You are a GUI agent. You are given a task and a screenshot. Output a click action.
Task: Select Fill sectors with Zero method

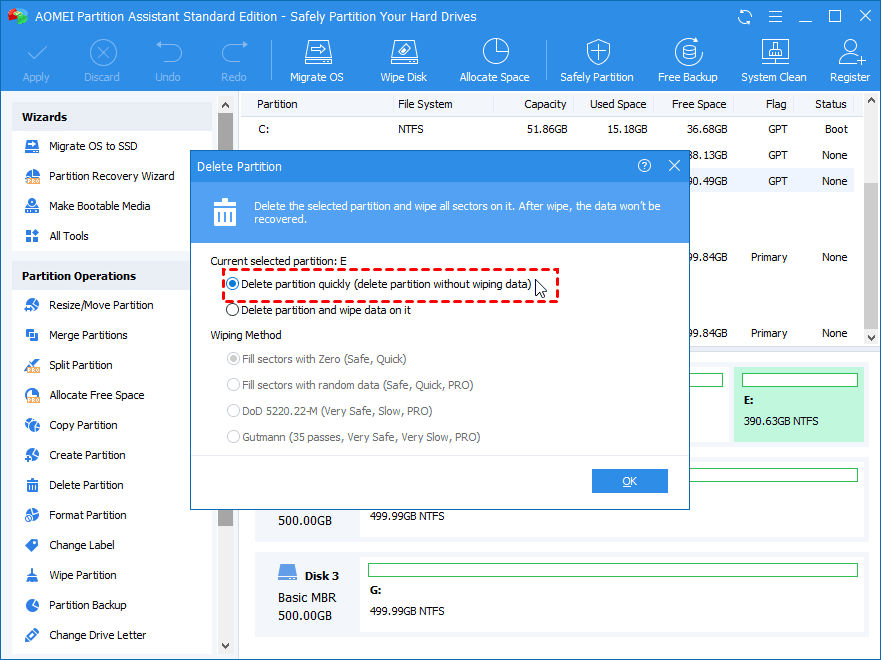click(234, 359)
